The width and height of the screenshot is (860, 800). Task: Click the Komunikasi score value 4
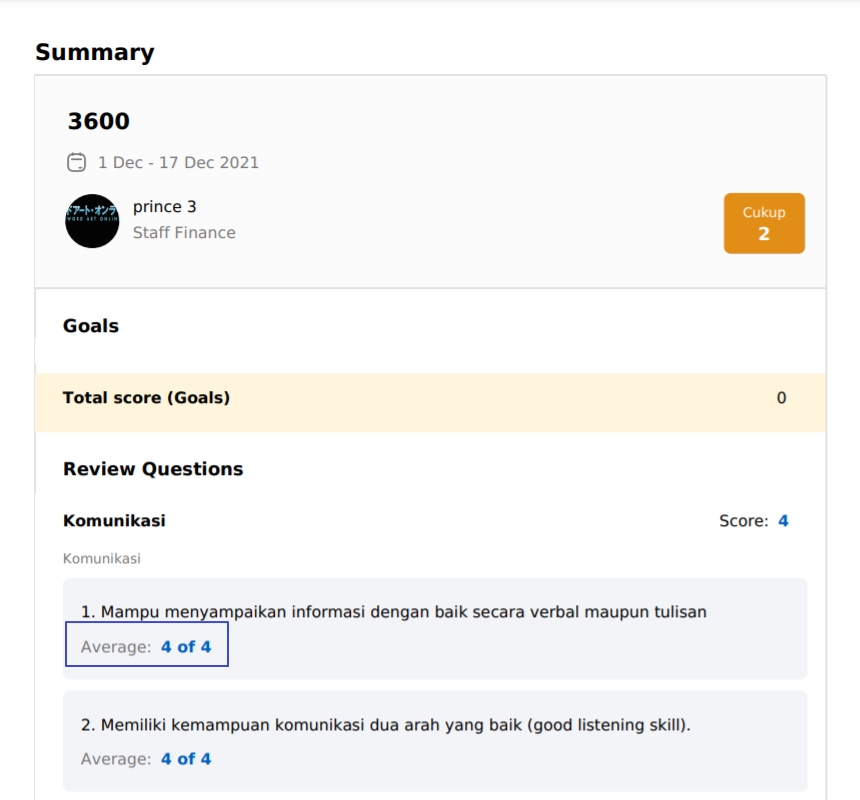click(x=783, y=521)
